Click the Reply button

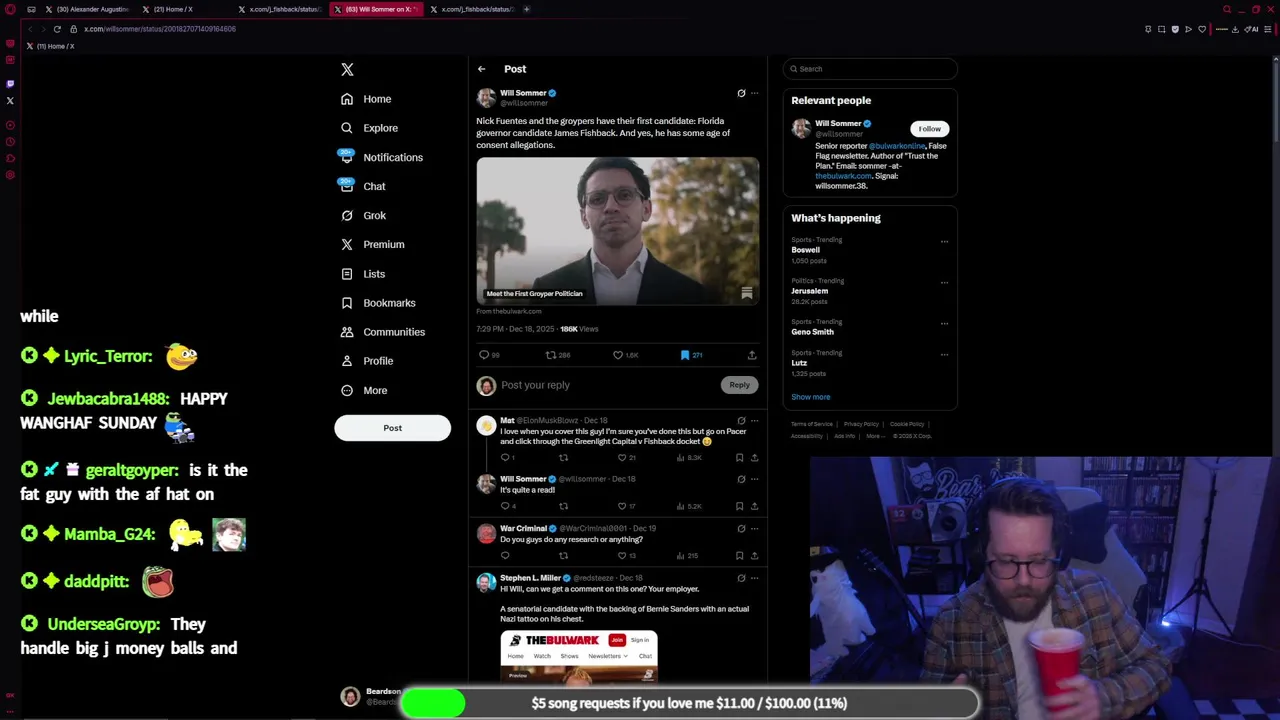point(739,385)
